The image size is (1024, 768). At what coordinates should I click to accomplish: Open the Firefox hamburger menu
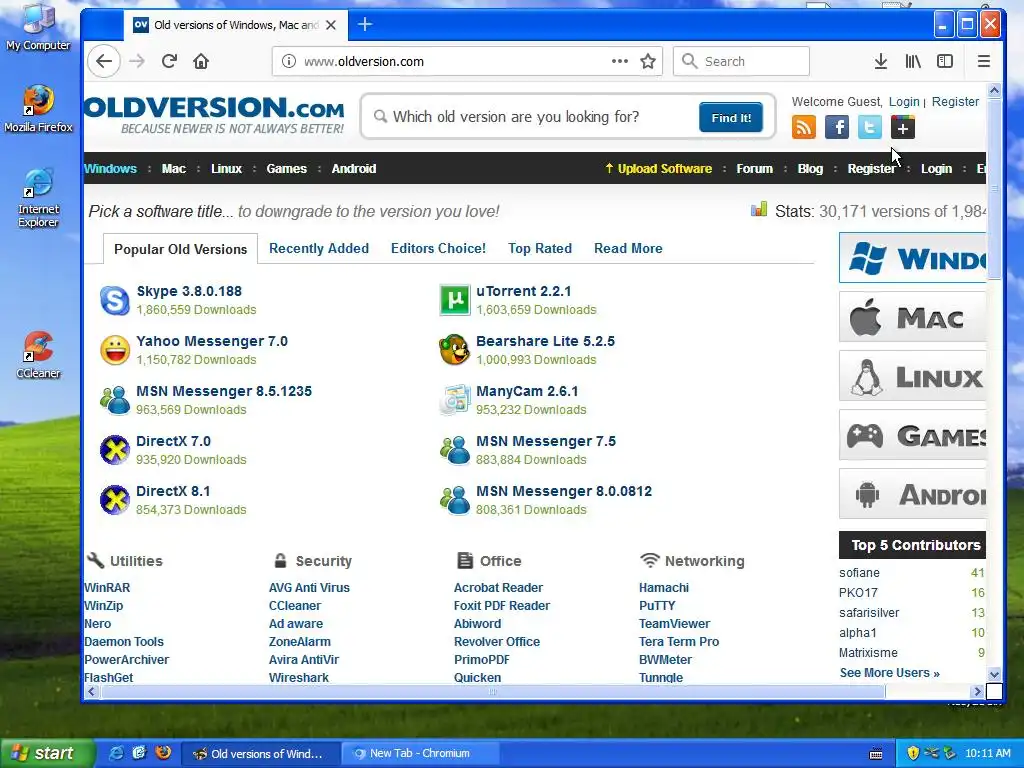(984, 61)
